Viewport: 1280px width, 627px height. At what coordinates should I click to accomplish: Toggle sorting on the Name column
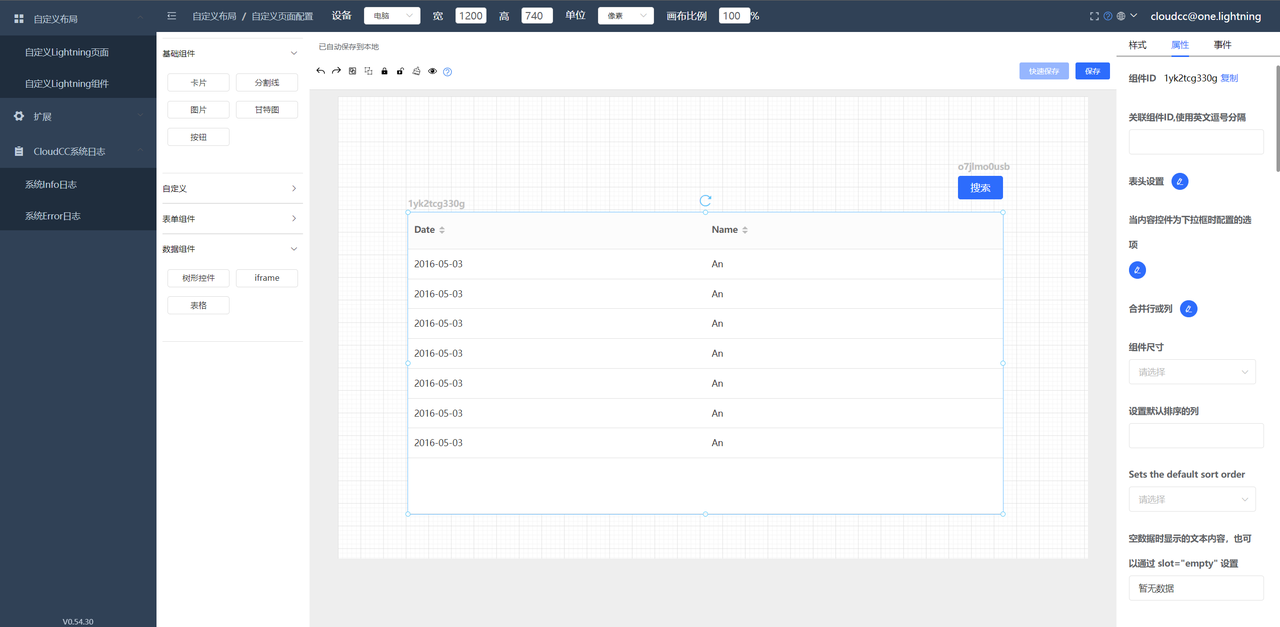pyautogui.click(x=745, y=230)
